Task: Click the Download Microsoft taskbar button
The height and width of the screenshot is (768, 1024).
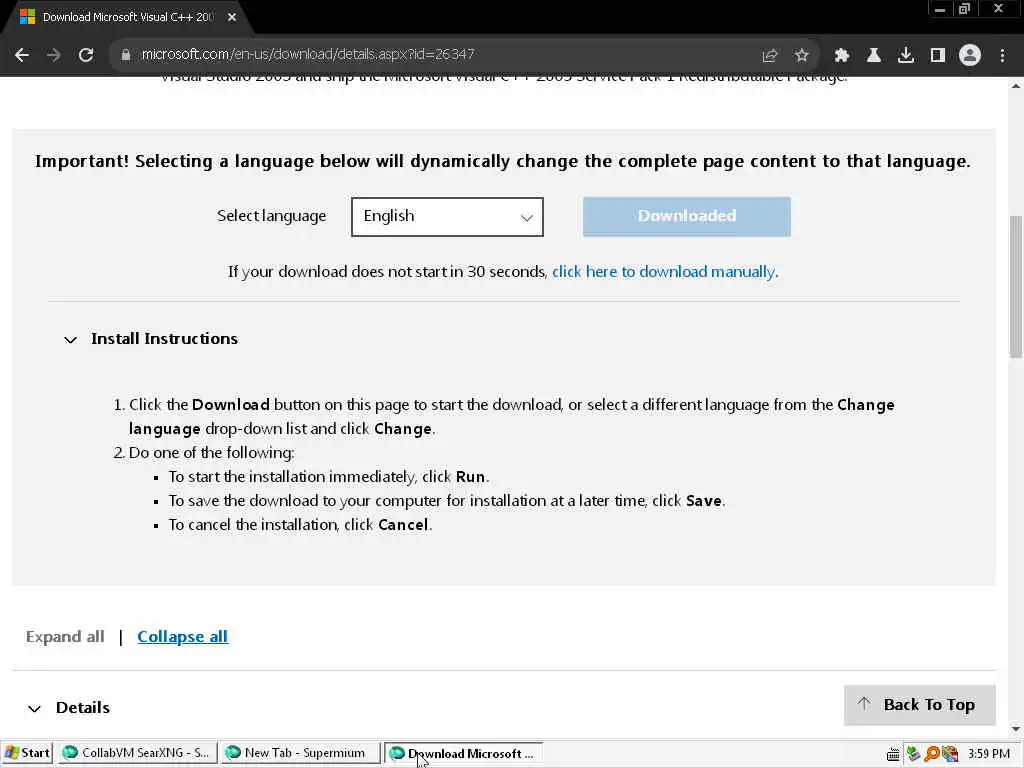Action: pyautogui.click(x=463, y=753)
